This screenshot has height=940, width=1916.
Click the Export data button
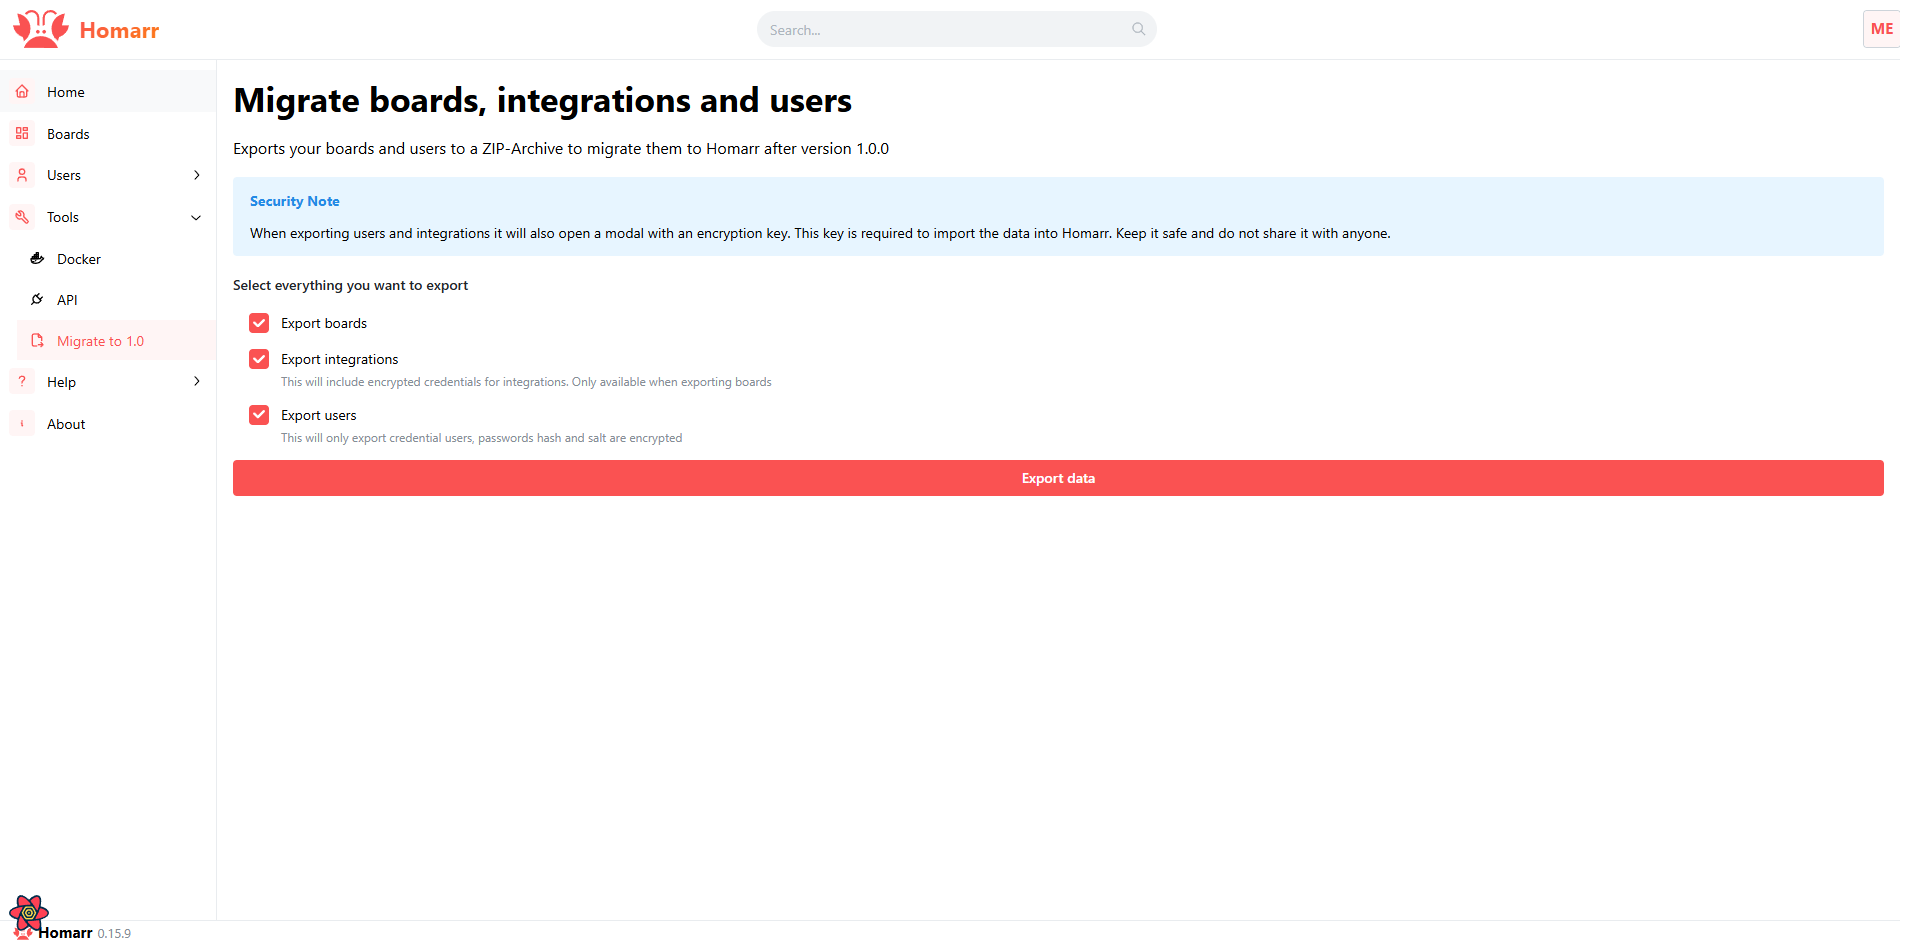[1058, 477]
